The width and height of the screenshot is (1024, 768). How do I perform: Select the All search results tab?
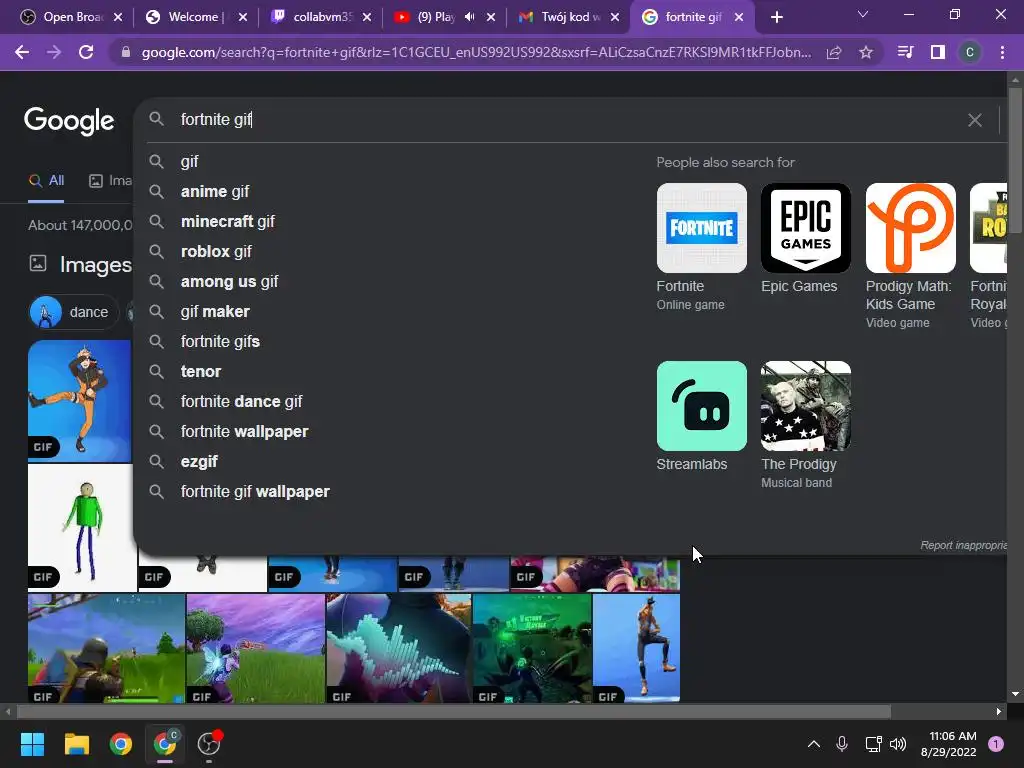tap(46, 181)
